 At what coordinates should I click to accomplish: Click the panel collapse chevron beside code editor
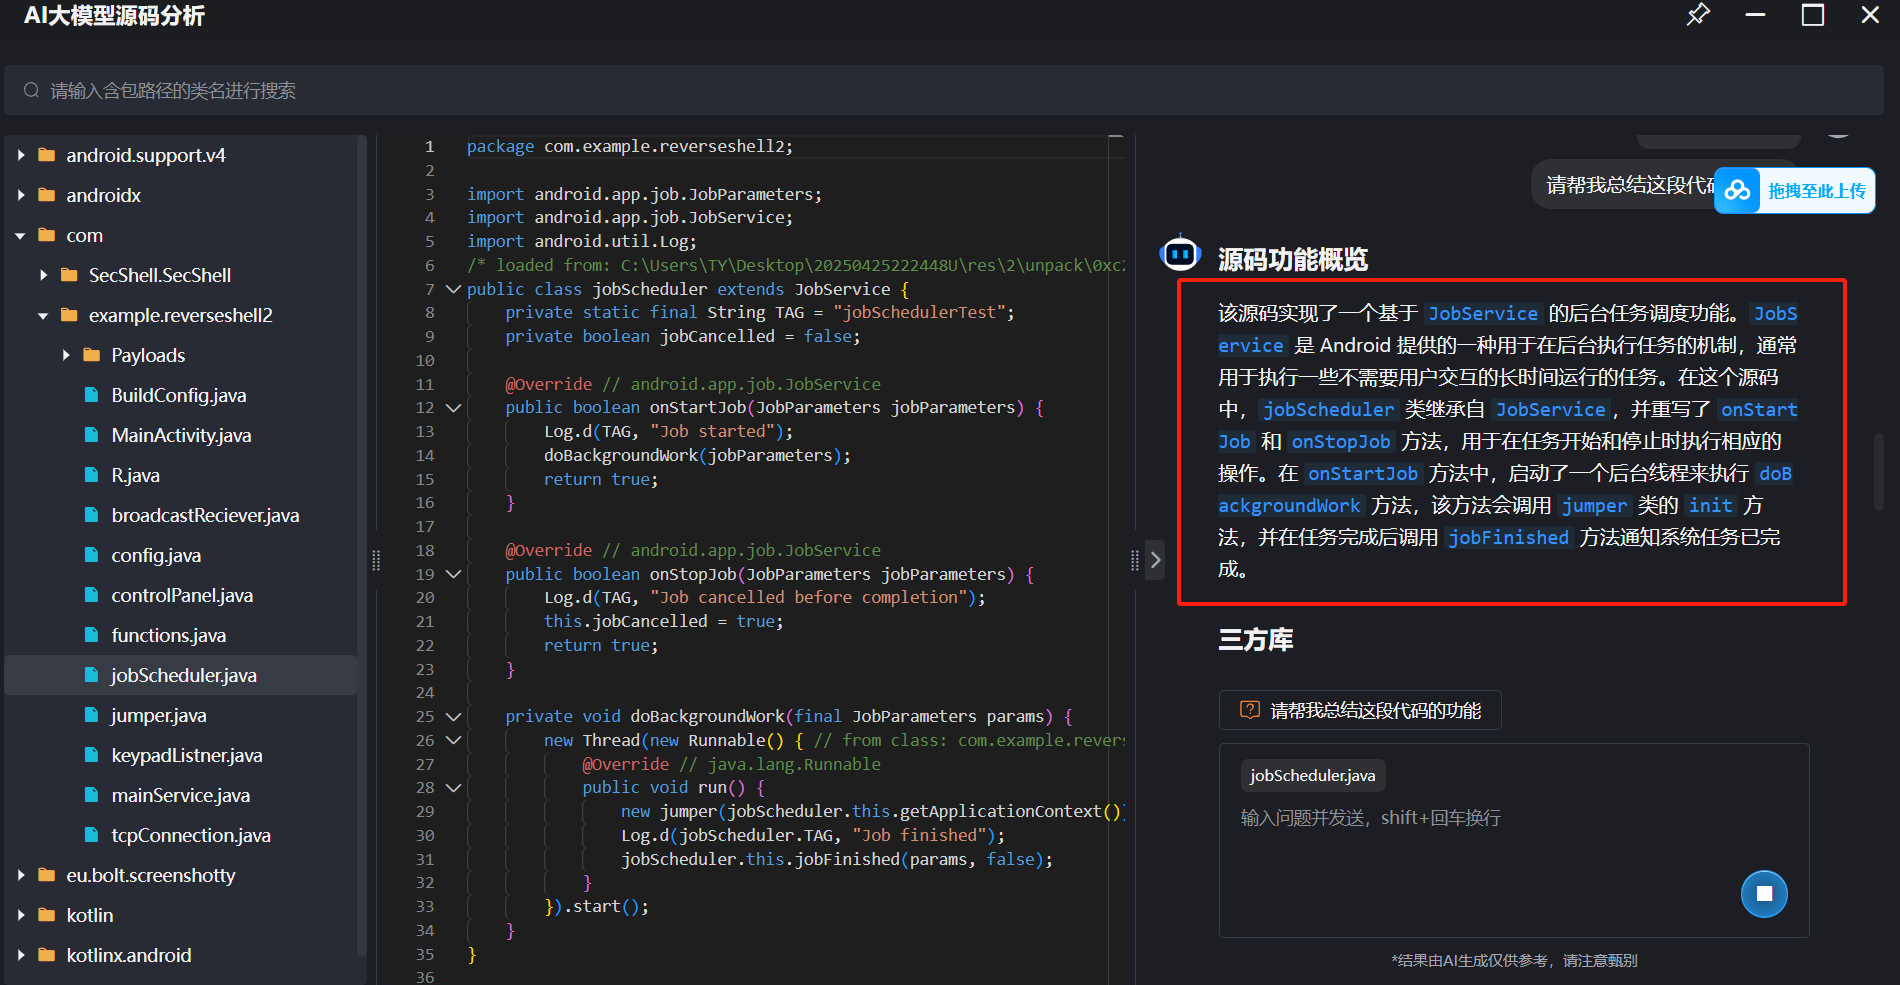coord(1155,560)
